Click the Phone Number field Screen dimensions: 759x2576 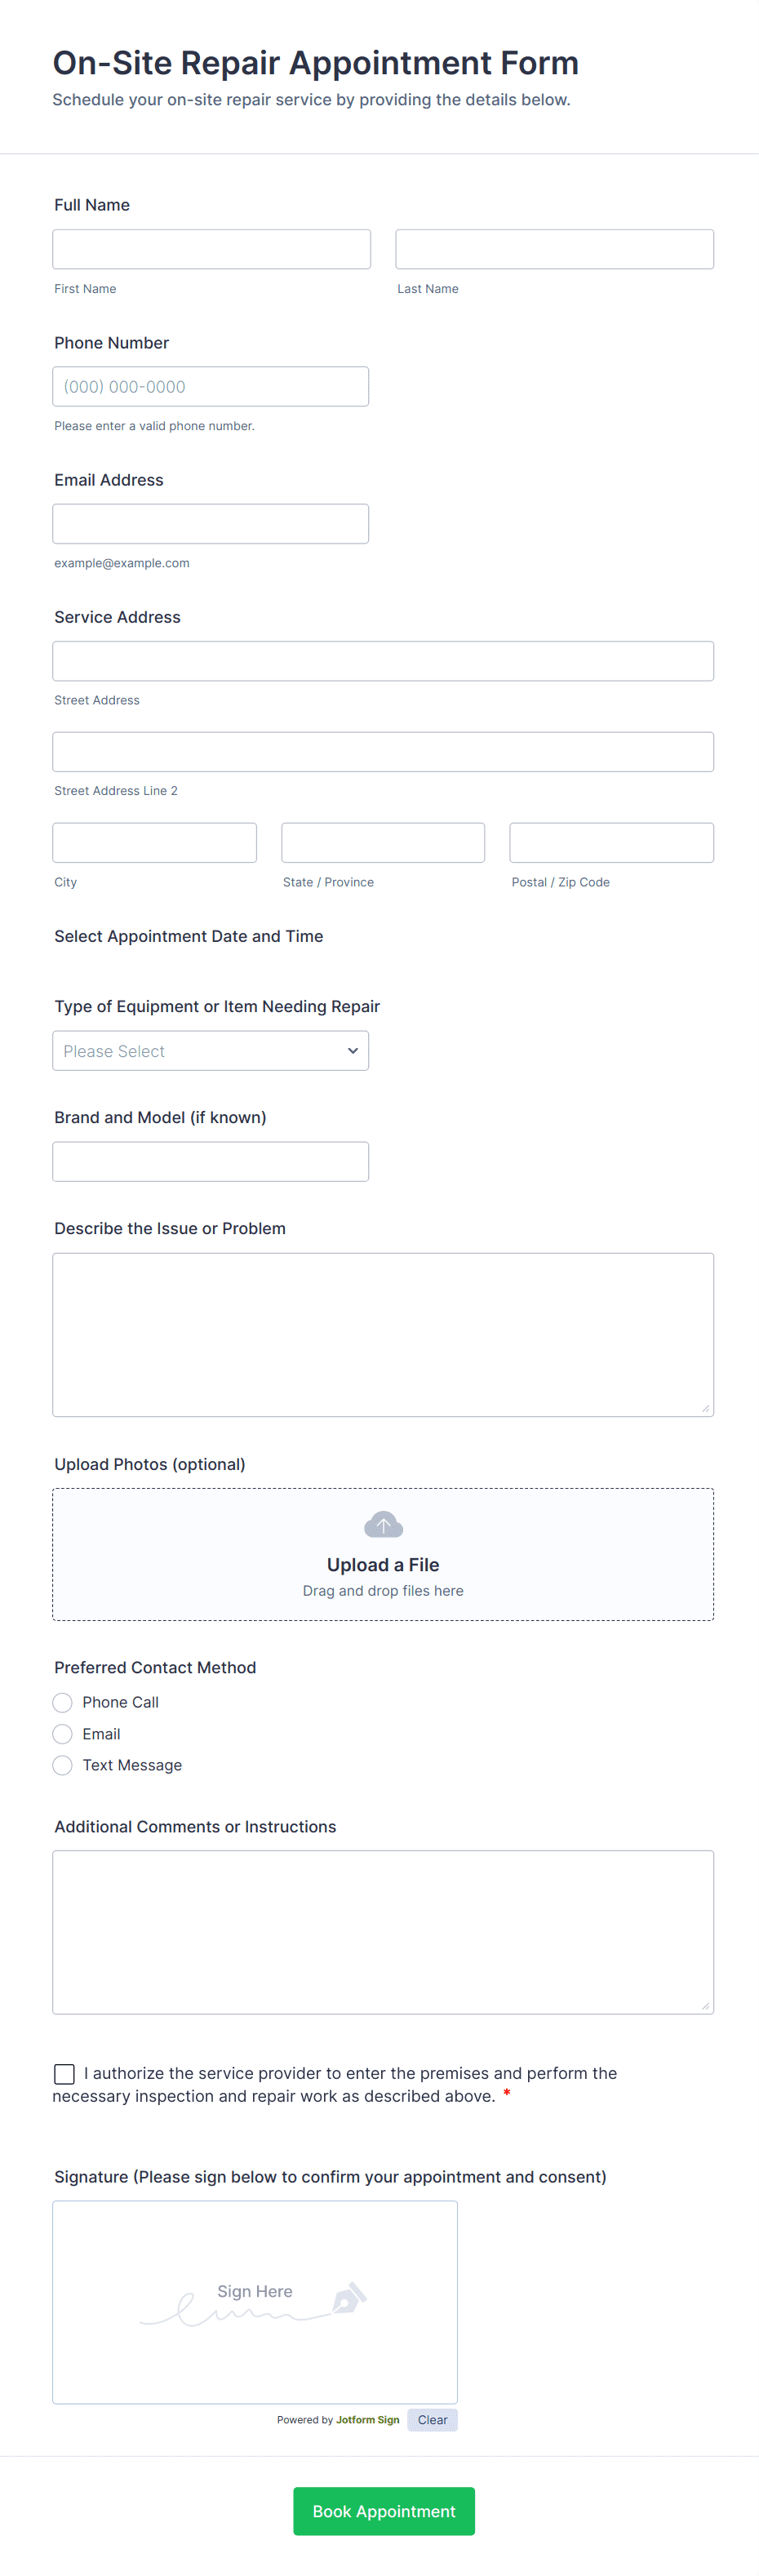point(210,387)
